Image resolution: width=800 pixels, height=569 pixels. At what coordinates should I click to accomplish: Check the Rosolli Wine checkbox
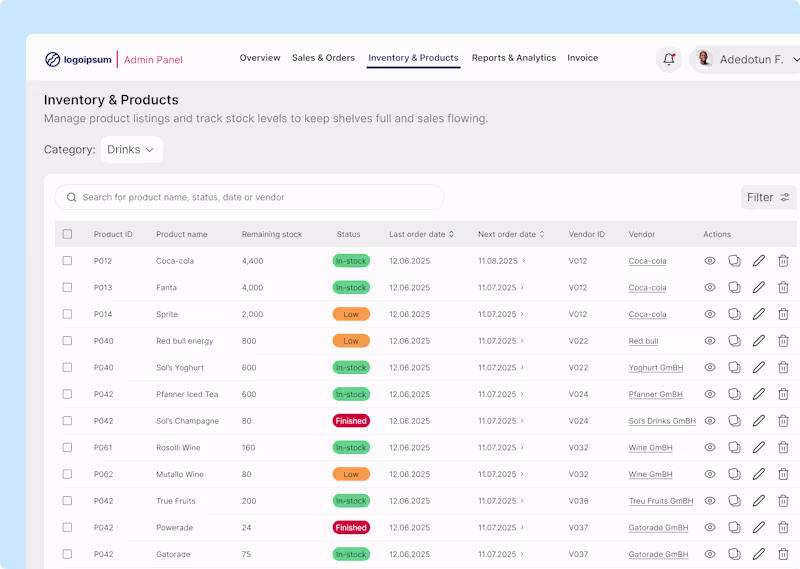[x=67, y=447]
